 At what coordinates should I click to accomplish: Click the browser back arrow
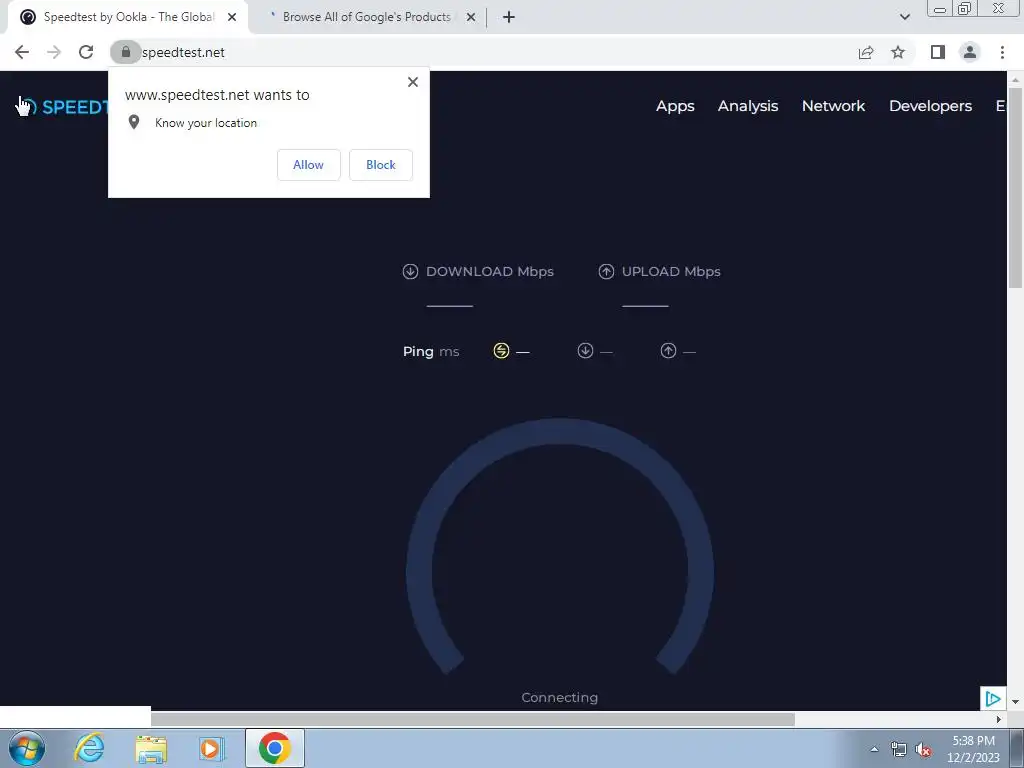(x=22, y=52)
